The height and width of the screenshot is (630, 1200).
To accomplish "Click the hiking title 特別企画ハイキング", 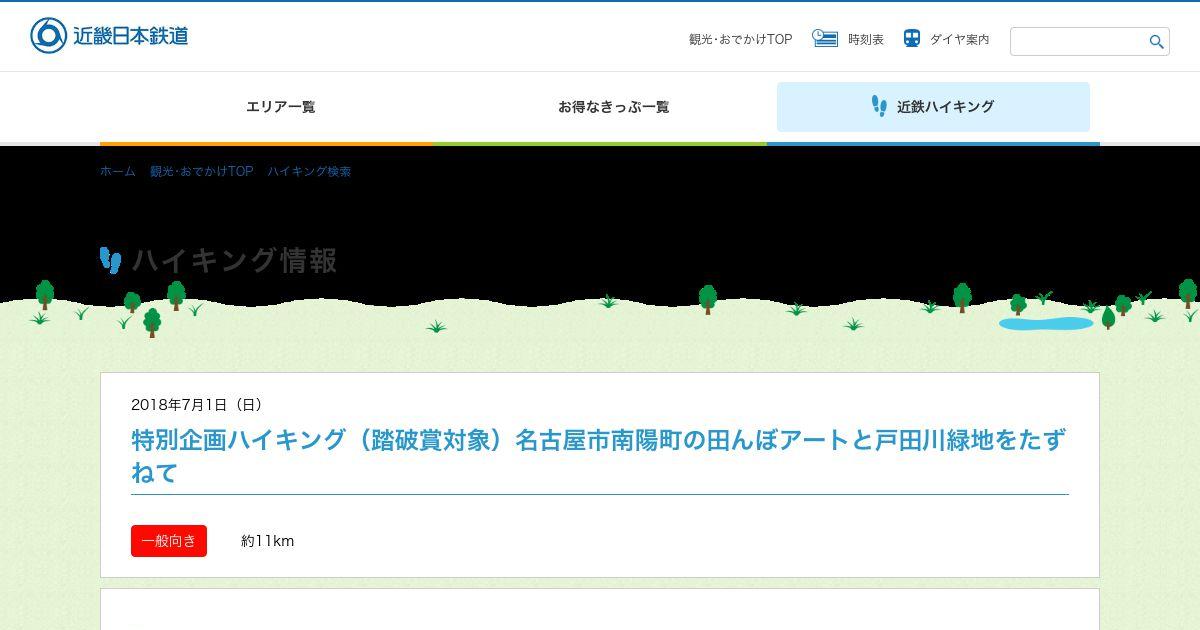I will tap(599, 456).
